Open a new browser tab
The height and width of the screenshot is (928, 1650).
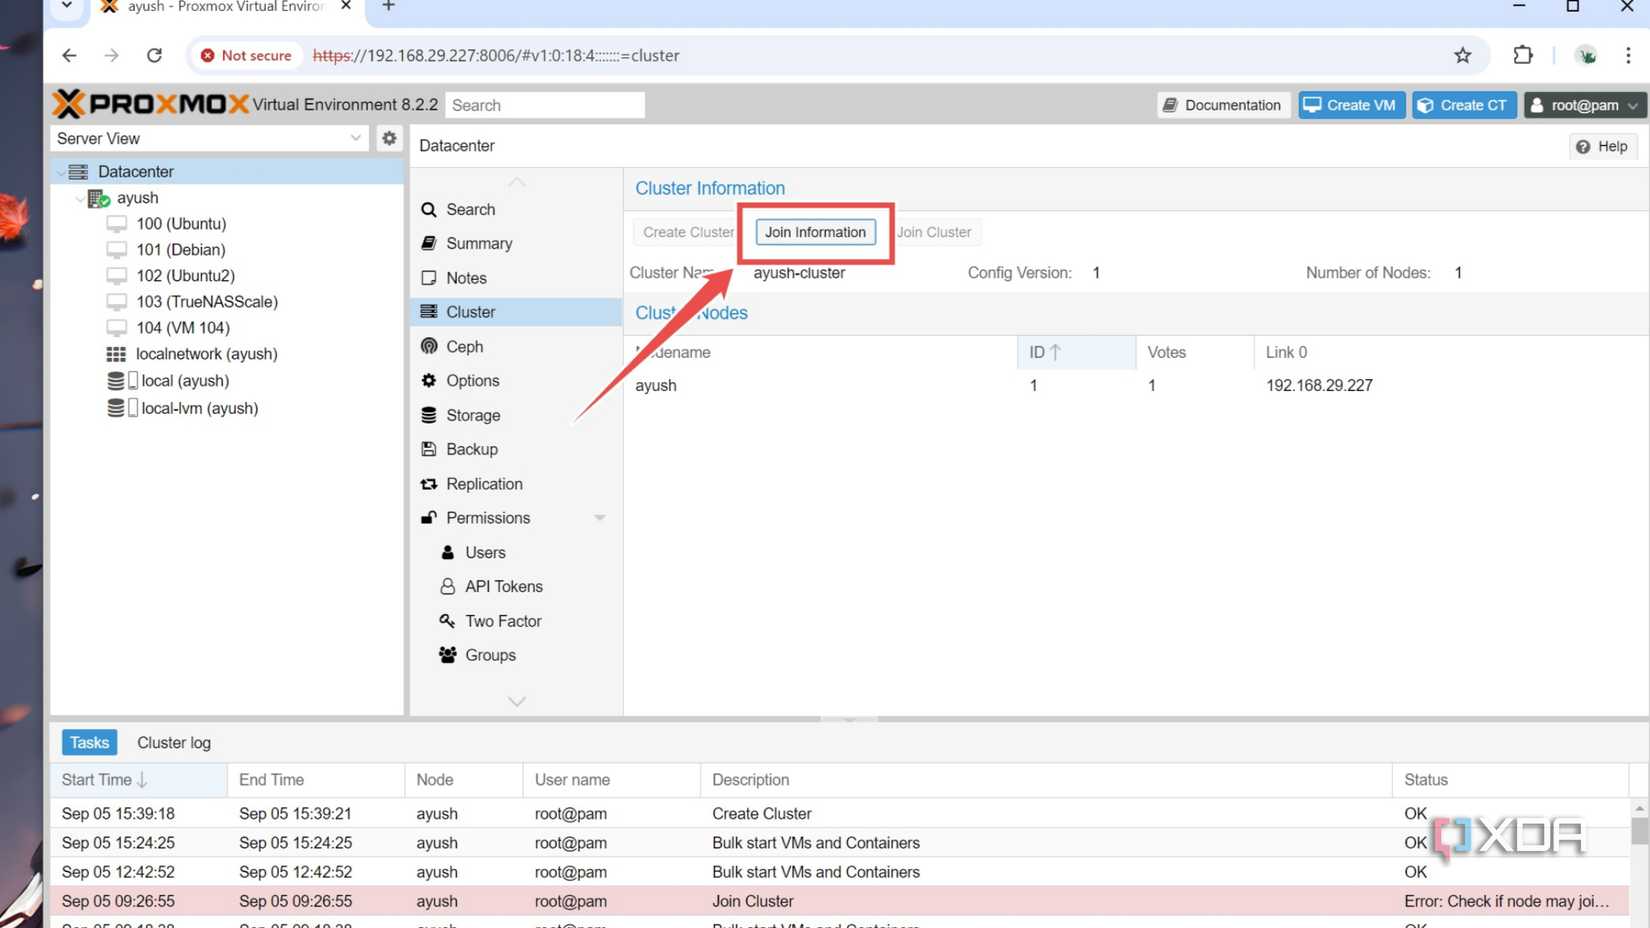[389, 7]
